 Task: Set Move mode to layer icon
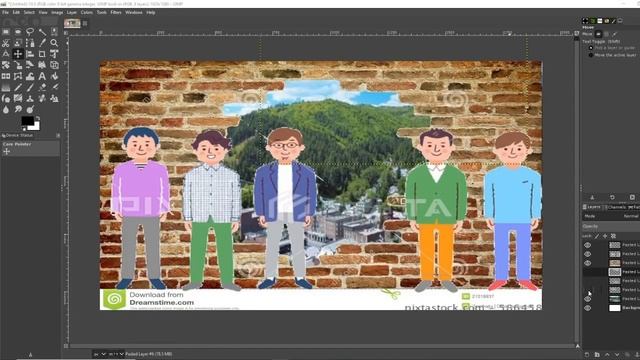[598, 34]
